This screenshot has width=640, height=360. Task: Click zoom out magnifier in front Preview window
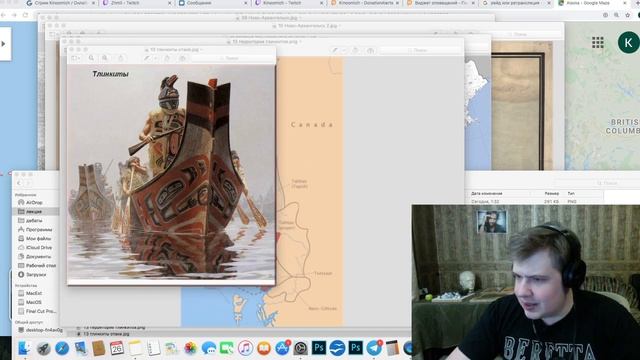click(91, 58)
